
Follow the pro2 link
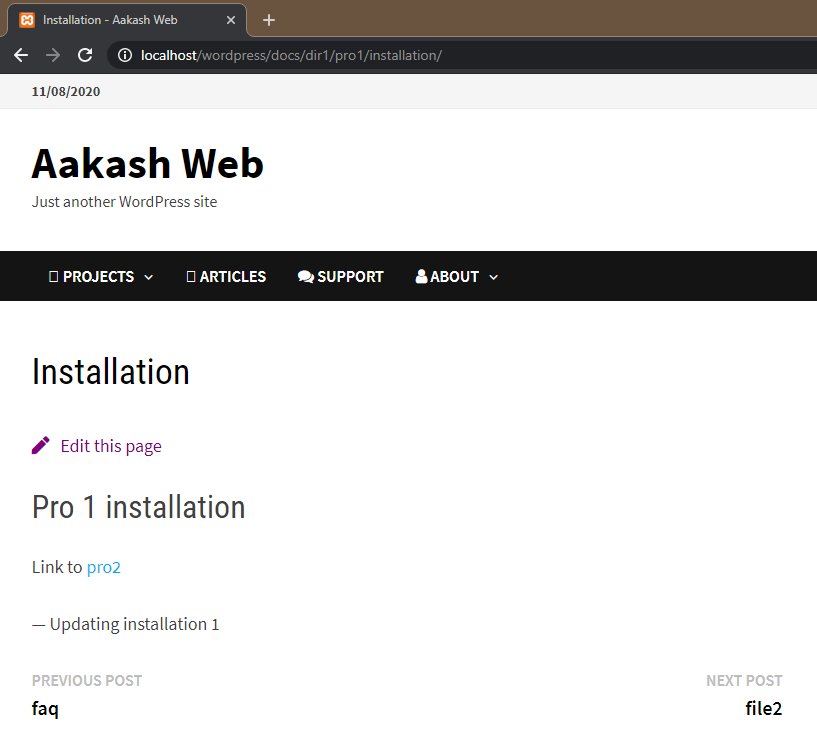coord(104,567)
